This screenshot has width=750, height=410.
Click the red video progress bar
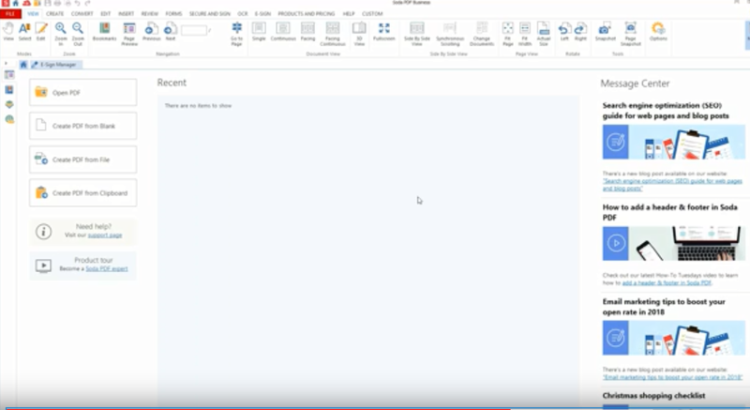pos(258,409)
